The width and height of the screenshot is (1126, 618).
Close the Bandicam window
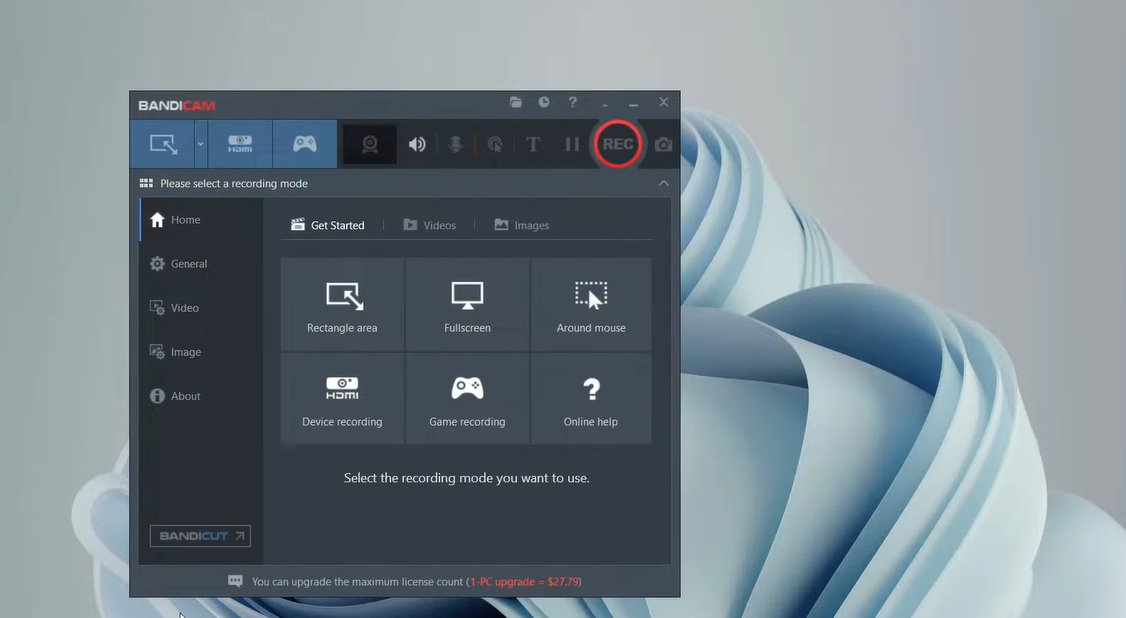click(x=664, y=102)
